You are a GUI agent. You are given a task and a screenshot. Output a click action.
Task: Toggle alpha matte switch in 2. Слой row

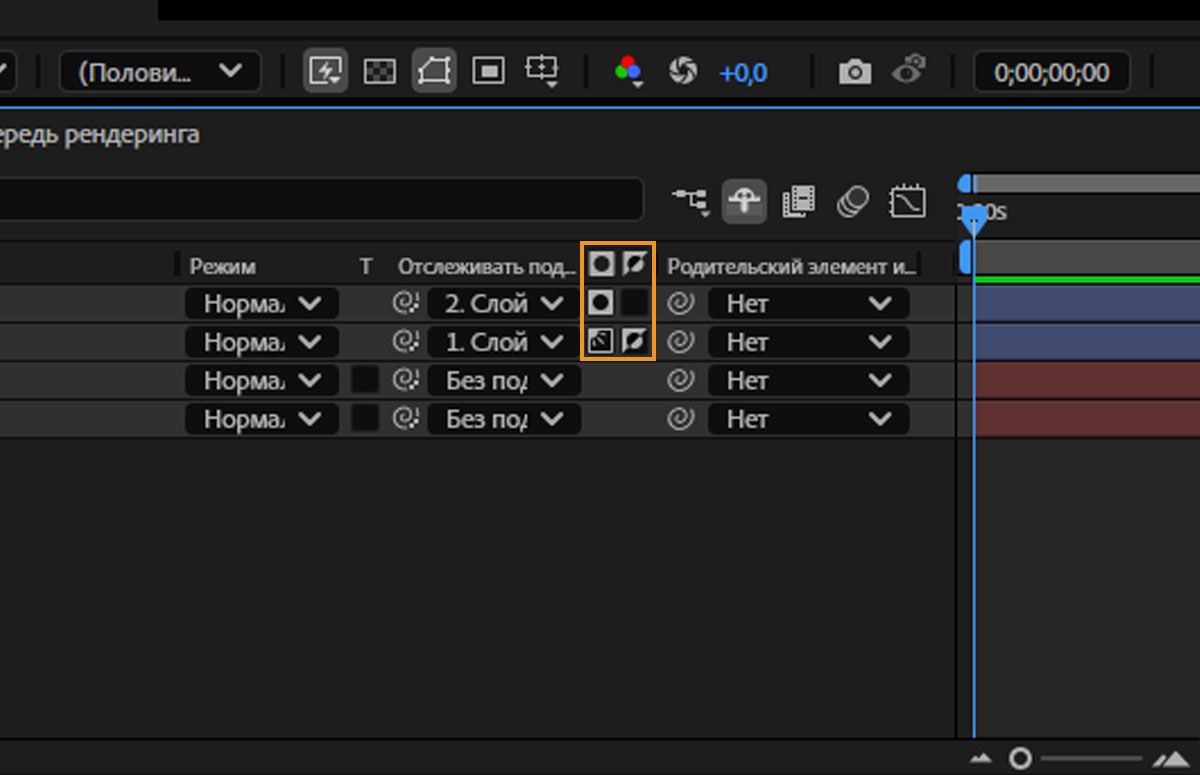601,302
